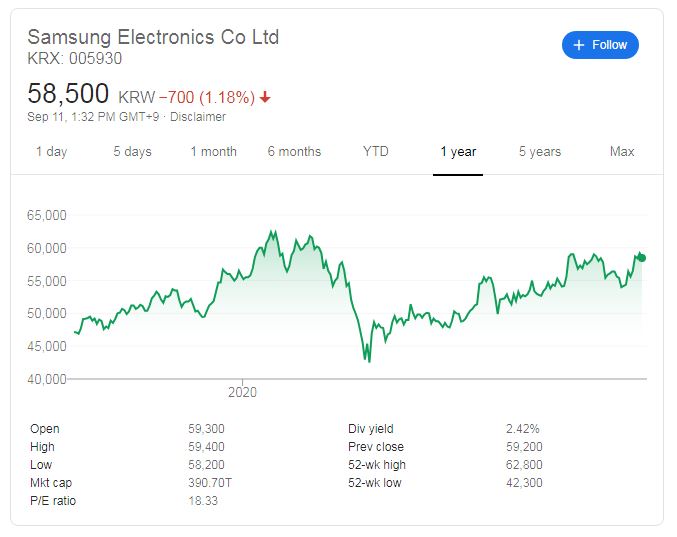Viewport: 677px width, 537px height.
Task: Select the YTD tab
Action: pyautogui.click(x=376, y=152)
